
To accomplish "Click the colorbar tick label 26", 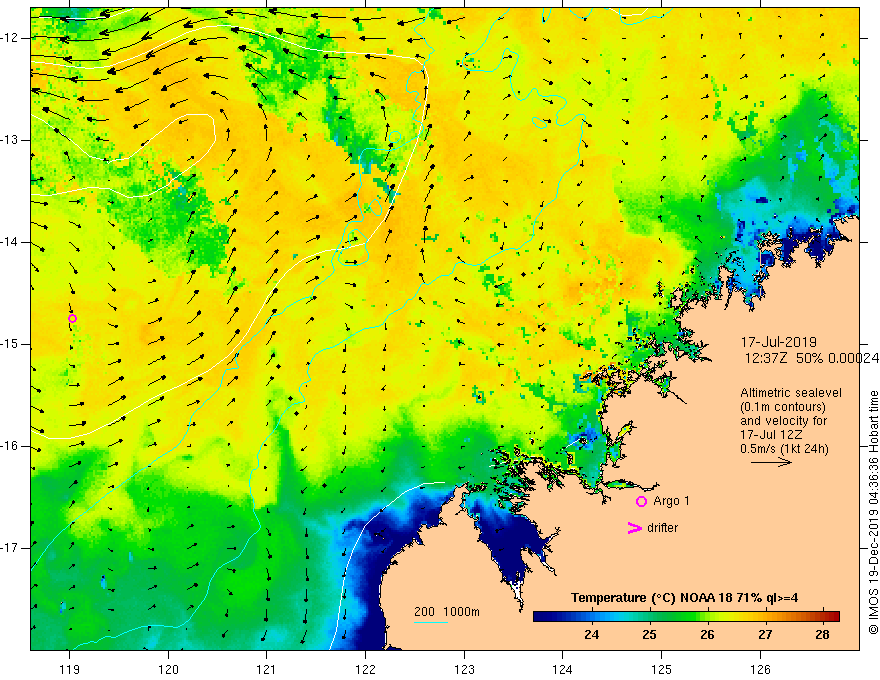I will point(707,635).
